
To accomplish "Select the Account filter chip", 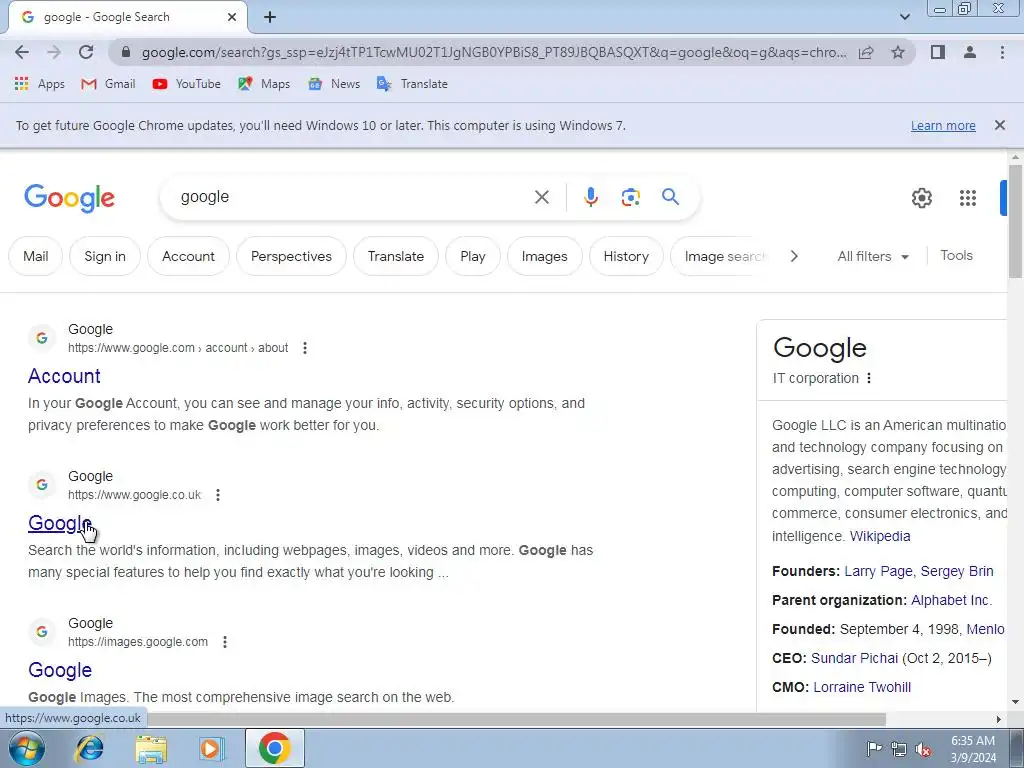I will (x=188, y=257).
